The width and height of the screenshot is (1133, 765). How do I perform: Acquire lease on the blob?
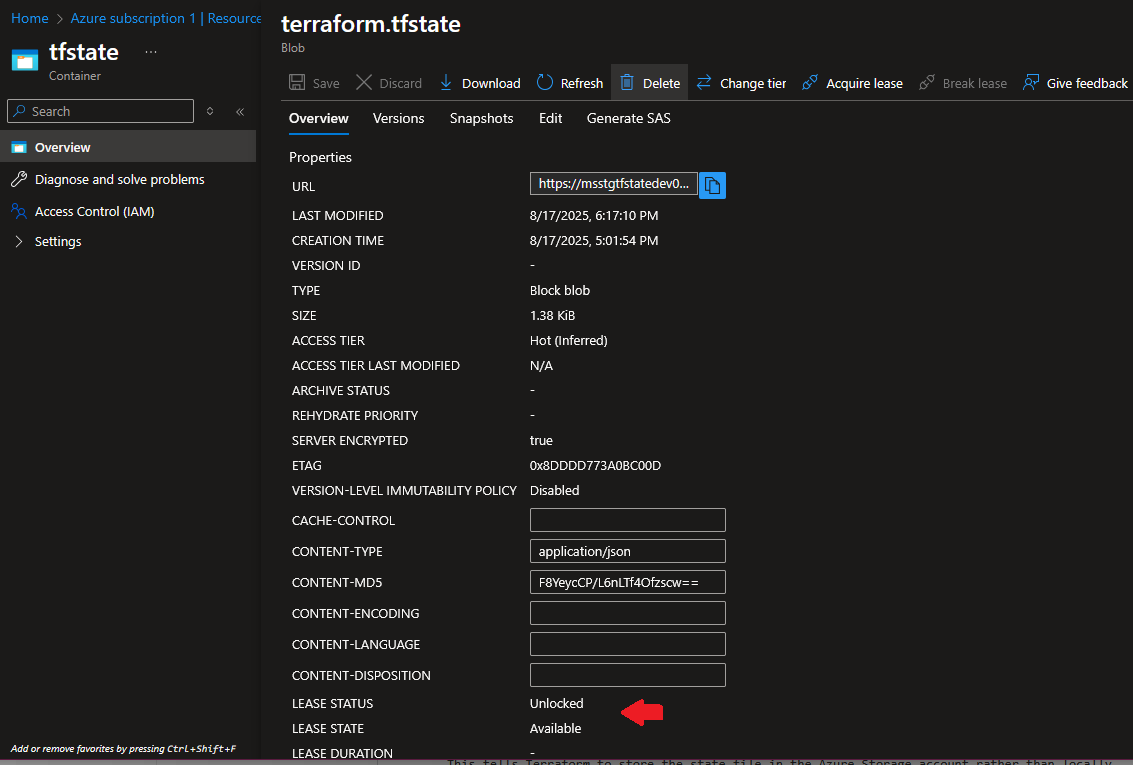pyautogui.click(x=853, y=83)
